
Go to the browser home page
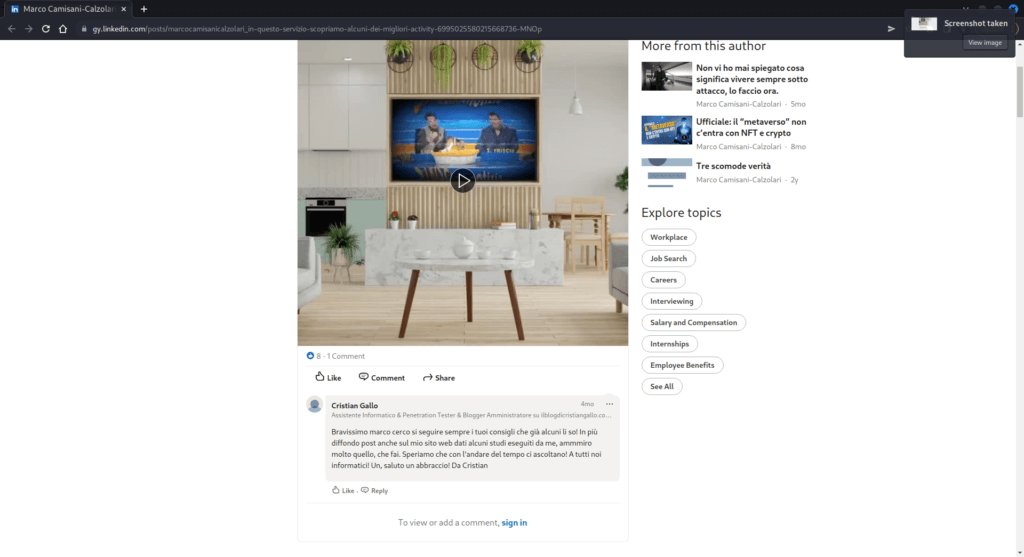pos(63,29)
